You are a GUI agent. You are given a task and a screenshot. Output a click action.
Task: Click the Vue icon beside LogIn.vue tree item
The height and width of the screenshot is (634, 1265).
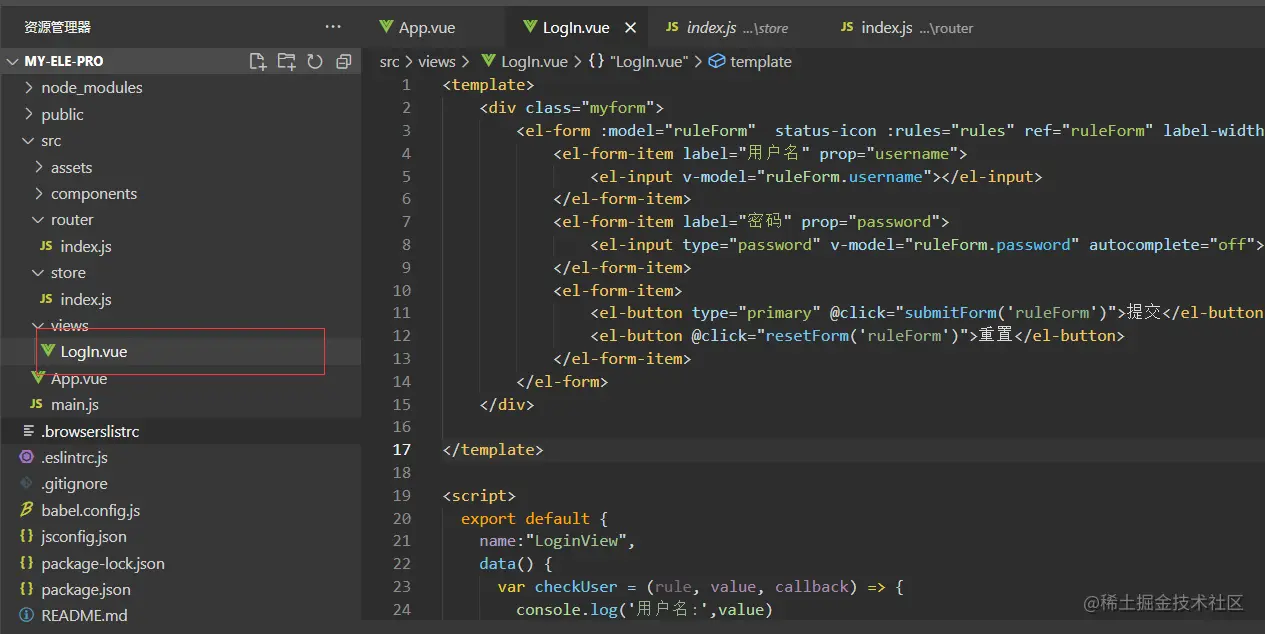pos(47,351)
